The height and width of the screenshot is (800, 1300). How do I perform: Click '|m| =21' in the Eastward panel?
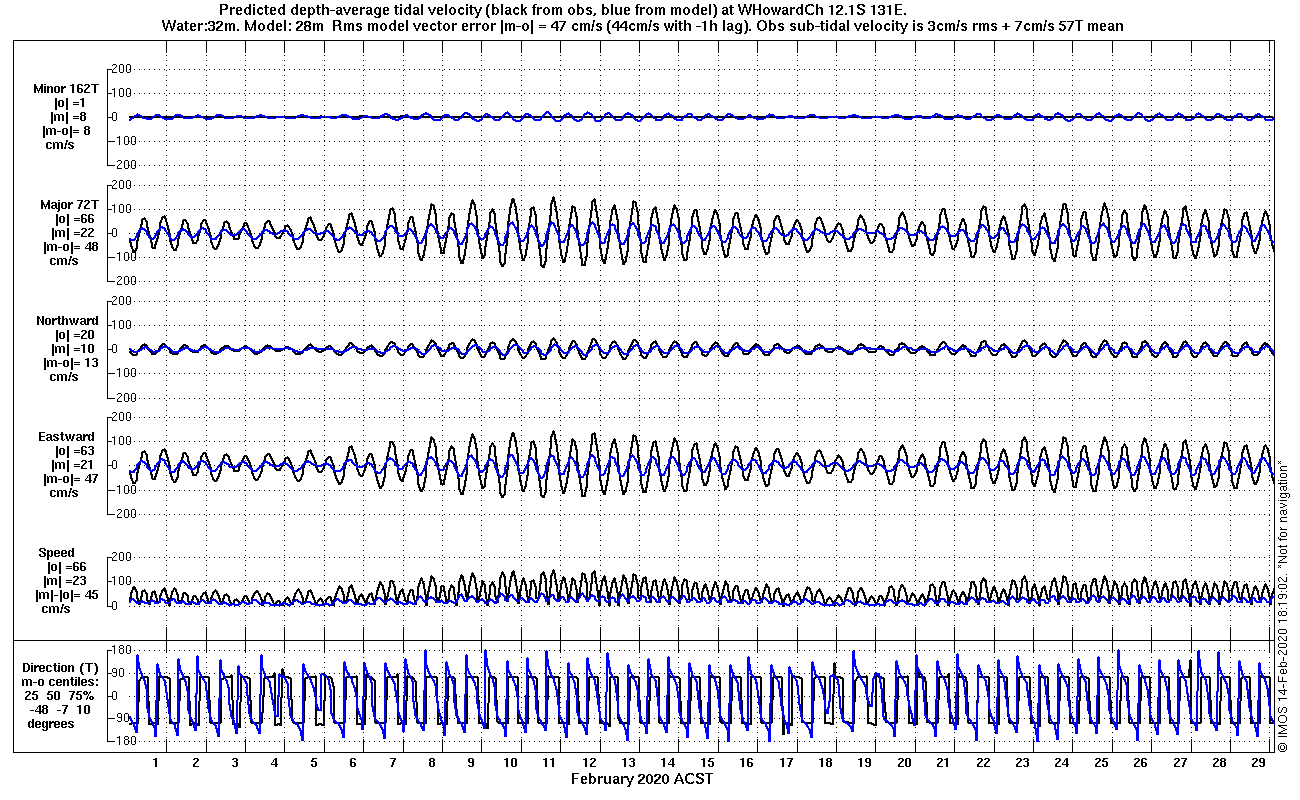pos(74,465)
